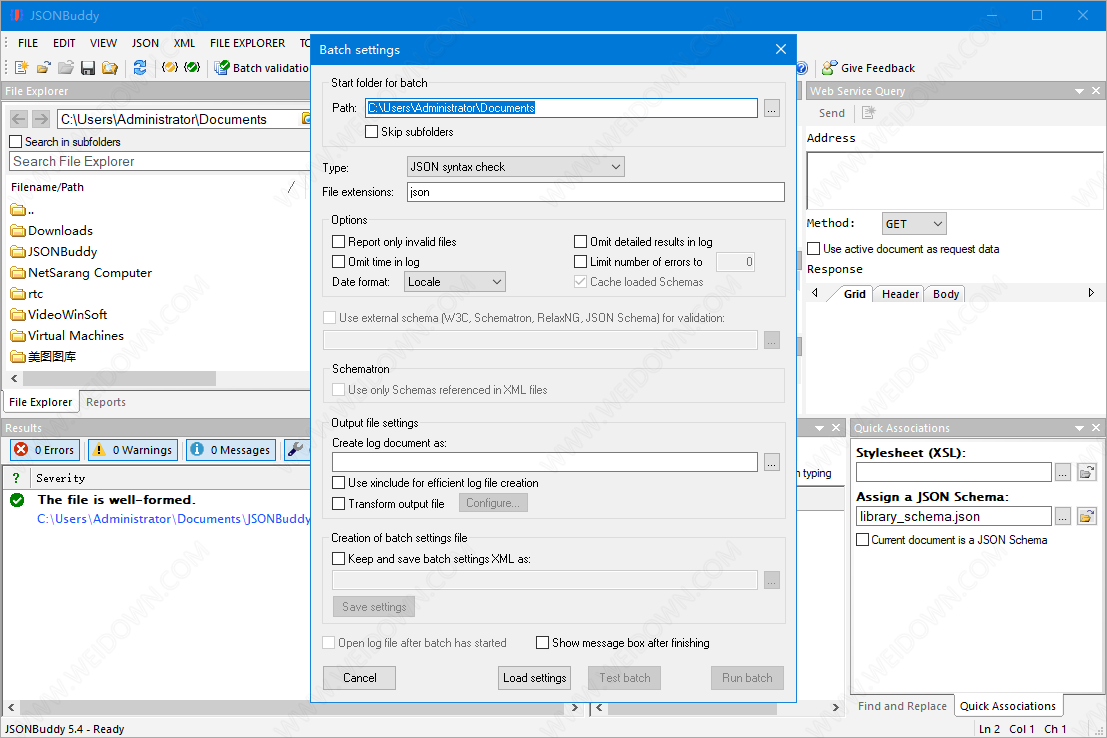1107x738 pixels.
Task: Click the Load settings button
Action: (x=534, y=678)
